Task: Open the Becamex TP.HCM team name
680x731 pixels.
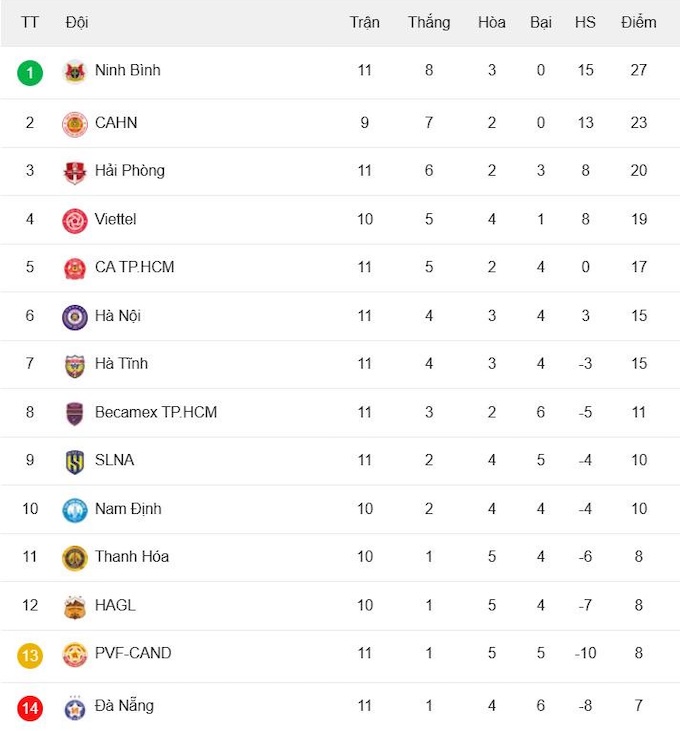Action: [x=156, y=412]
